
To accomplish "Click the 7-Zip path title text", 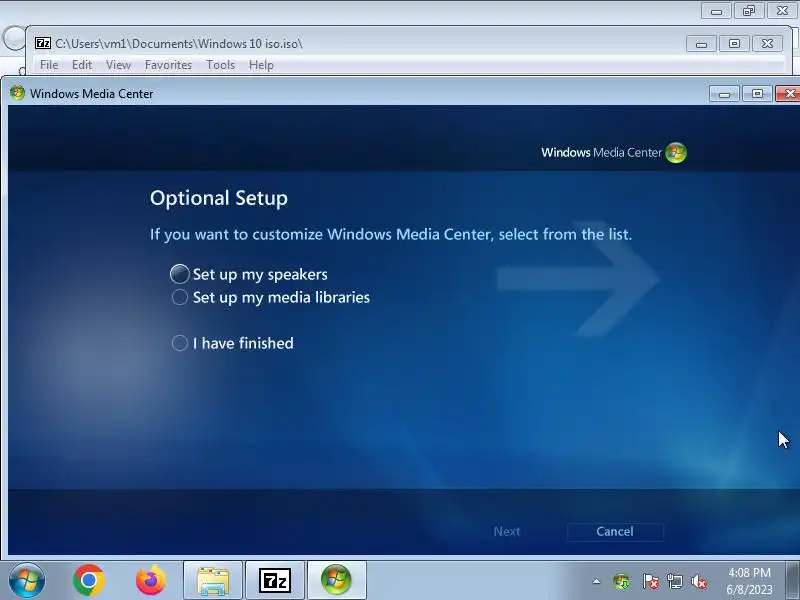I will tap(179, 43).
